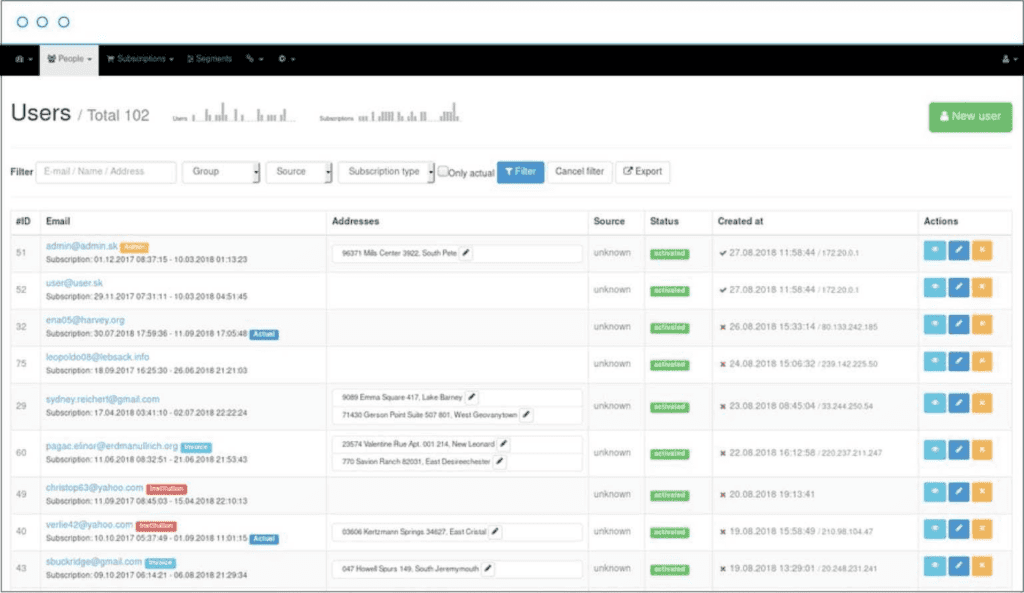Edit address 23574 Valentine Rue pencil icon
Viewport: 1024px width, 593px height.
coord(504,444)
